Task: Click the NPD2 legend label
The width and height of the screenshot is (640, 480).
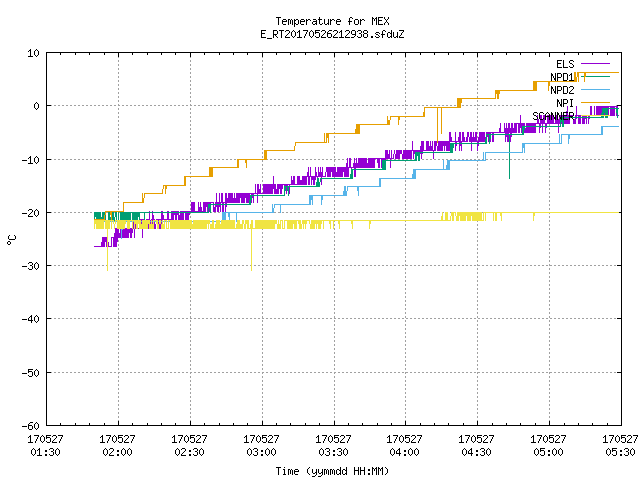Action: 562,90
